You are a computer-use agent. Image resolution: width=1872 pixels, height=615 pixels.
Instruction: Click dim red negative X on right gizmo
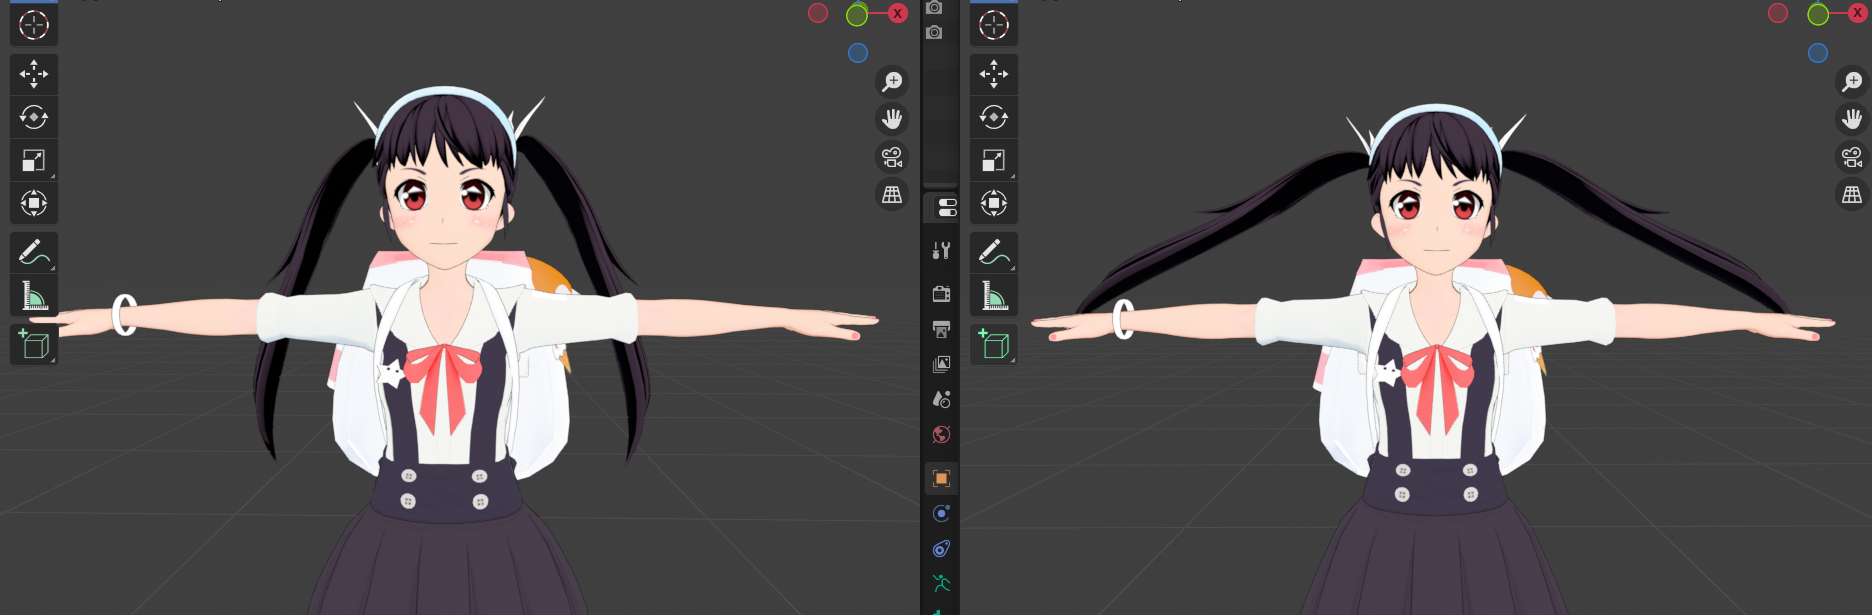click(1778, 13)
